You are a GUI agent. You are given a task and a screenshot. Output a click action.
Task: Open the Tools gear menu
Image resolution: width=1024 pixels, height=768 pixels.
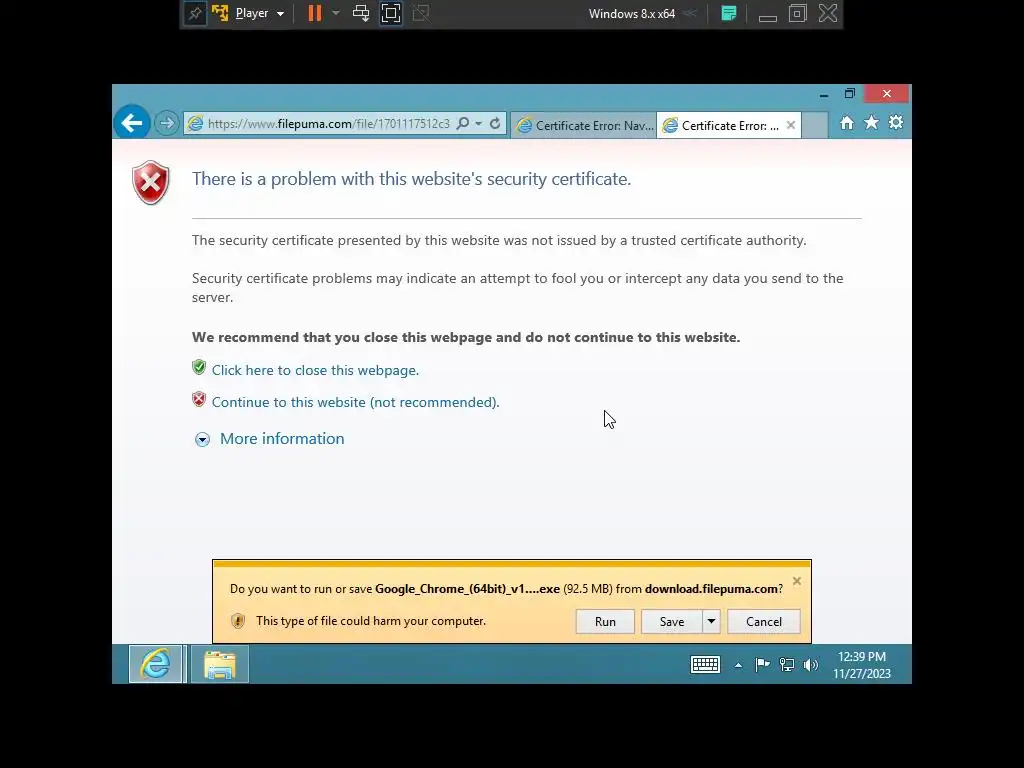click(896, 123)
